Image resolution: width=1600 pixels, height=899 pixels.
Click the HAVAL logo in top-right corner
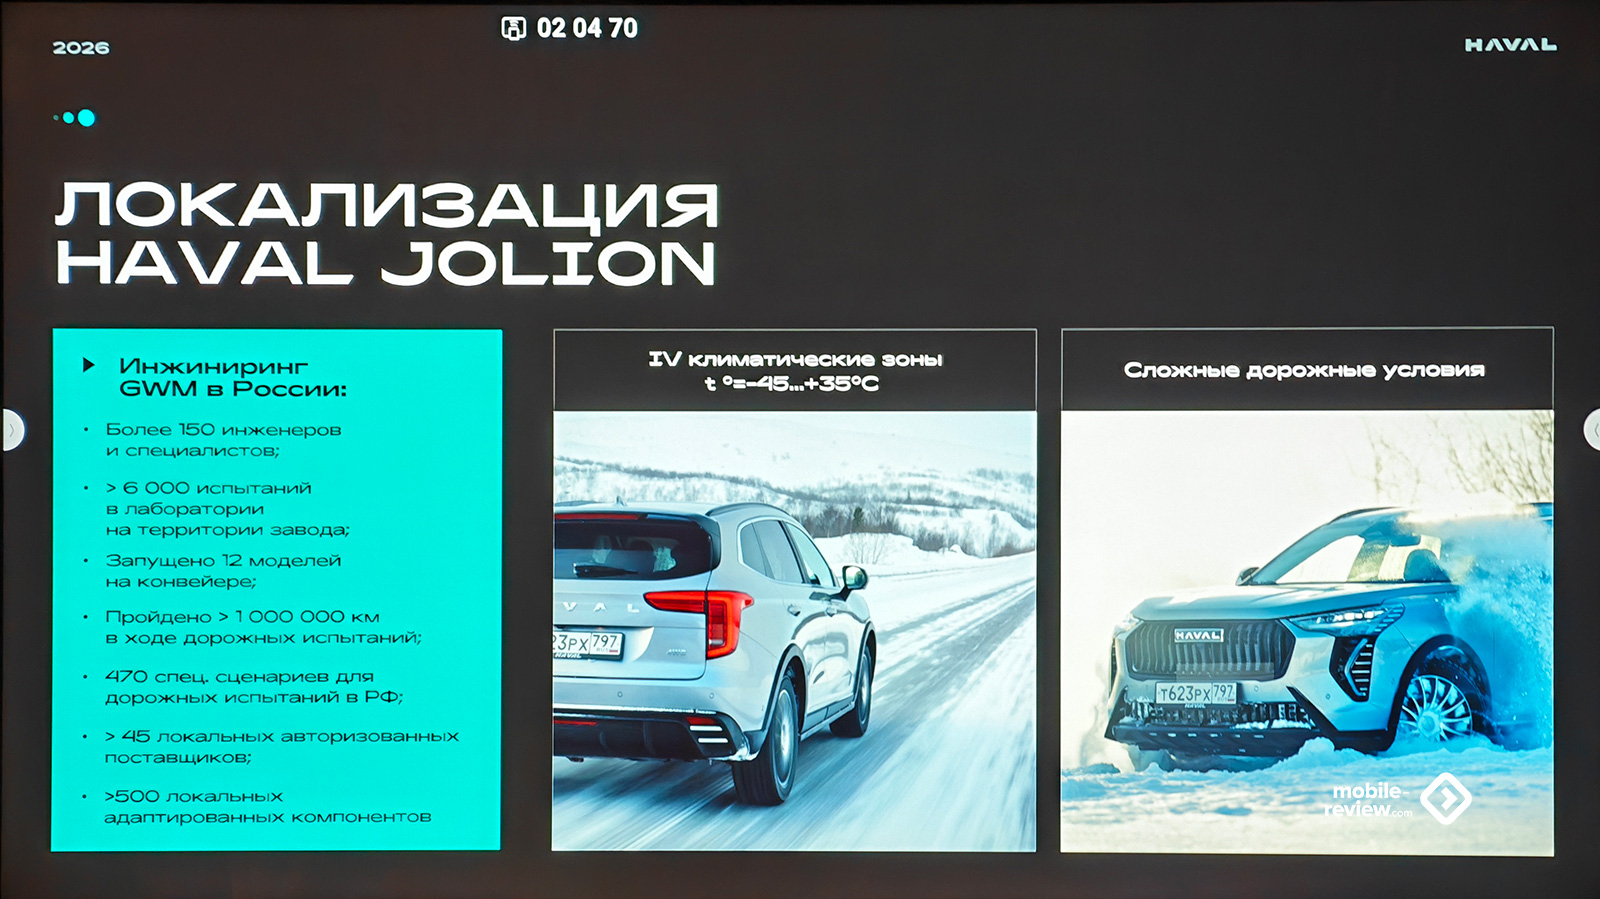[1510, 45]
